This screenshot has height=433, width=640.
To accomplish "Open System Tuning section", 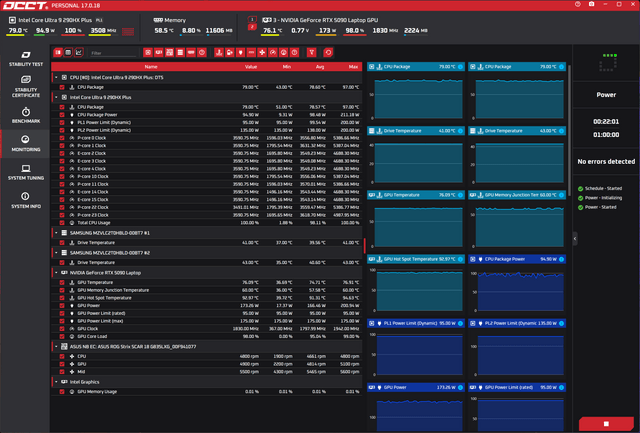I will [26, 172].
